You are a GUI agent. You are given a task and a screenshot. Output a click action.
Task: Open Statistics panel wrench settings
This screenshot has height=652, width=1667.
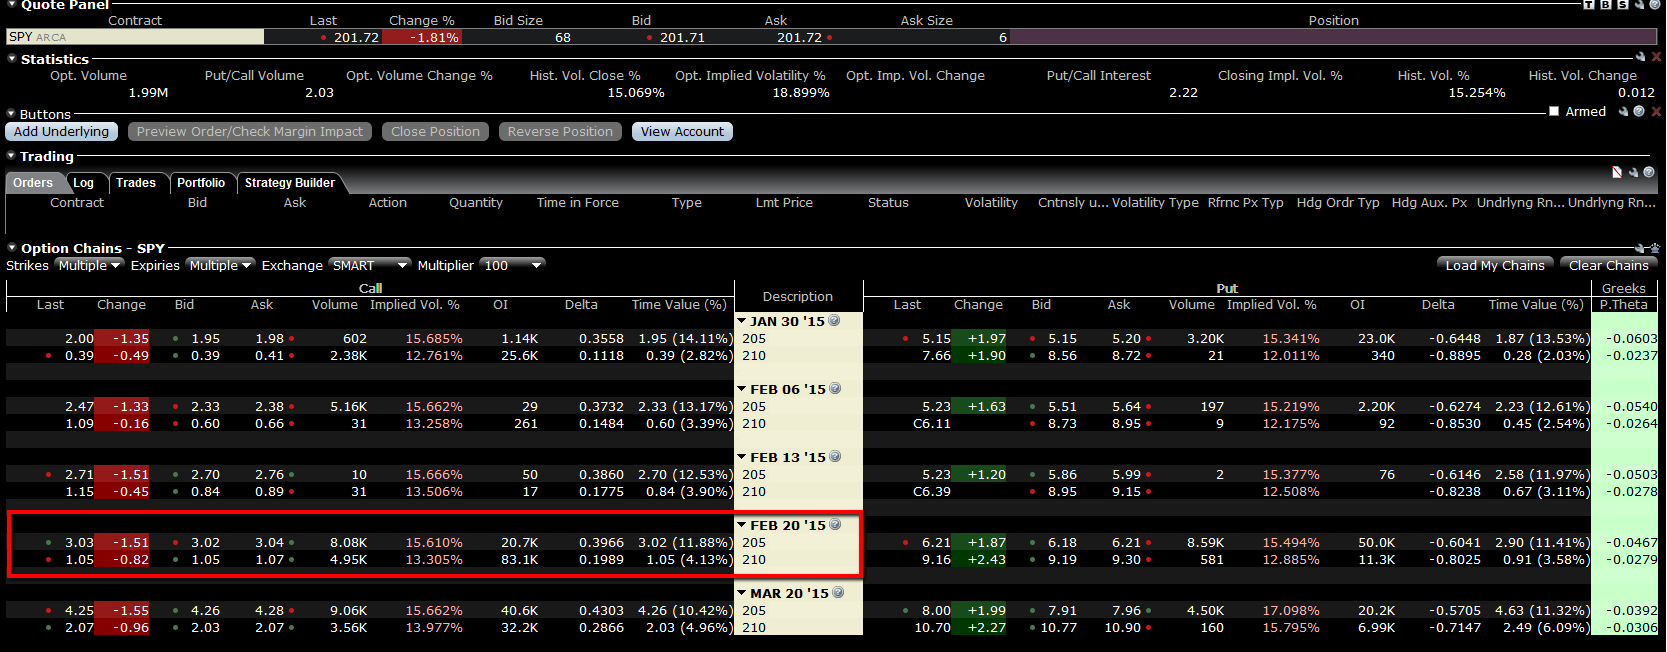pos(1640,57)
